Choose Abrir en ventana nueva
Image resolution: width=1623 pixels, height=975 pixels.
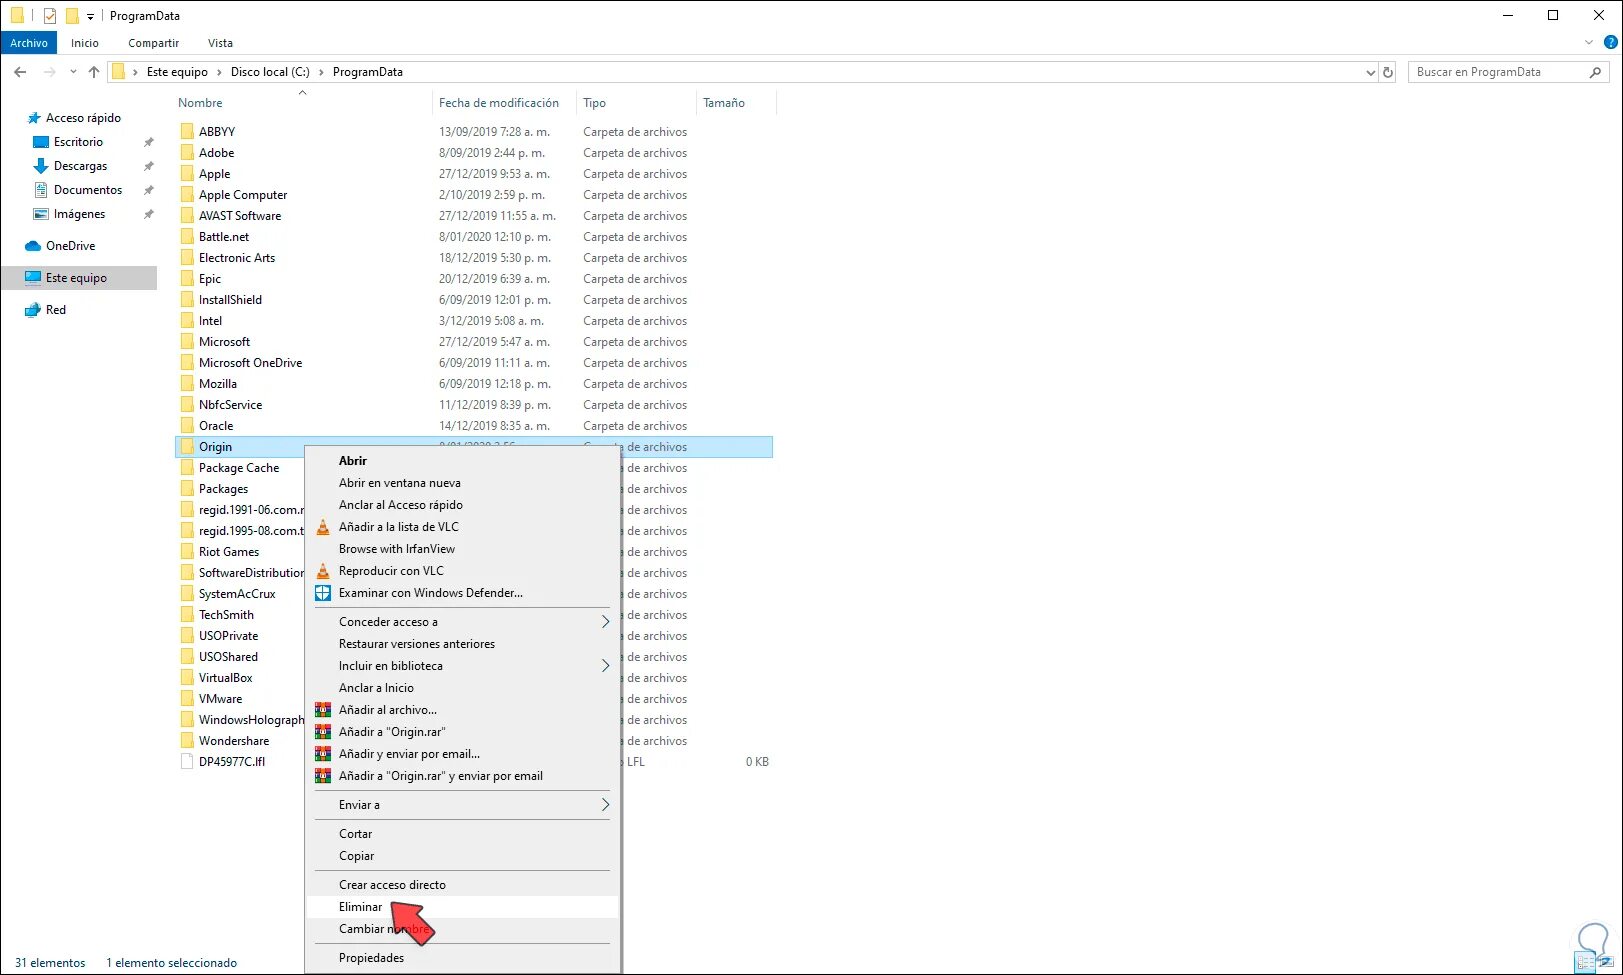[400, 483]
